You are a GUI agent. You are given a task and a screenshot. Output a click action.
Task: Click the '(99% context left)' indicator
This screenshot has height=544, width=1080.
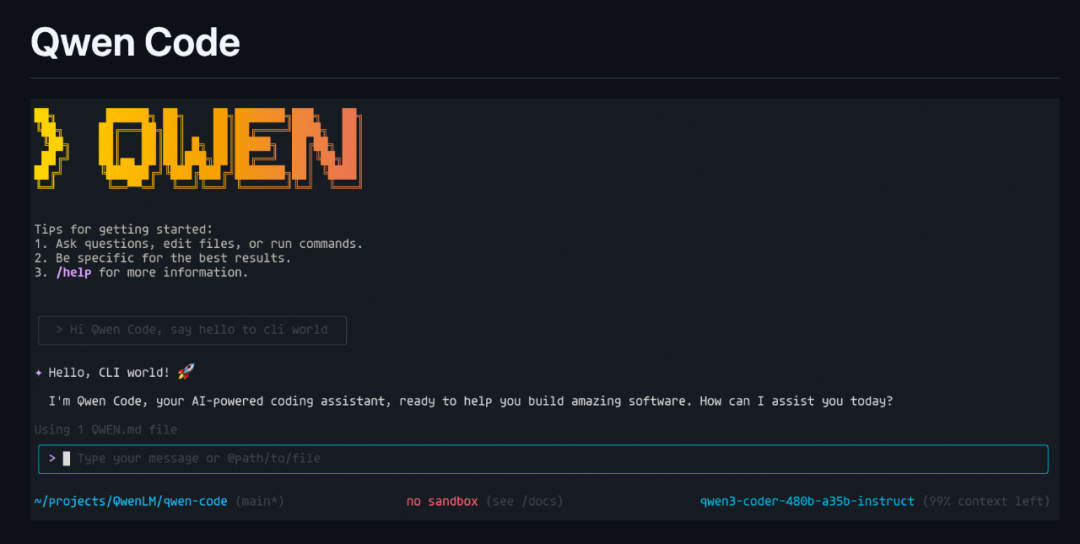(x=986, y=501)
